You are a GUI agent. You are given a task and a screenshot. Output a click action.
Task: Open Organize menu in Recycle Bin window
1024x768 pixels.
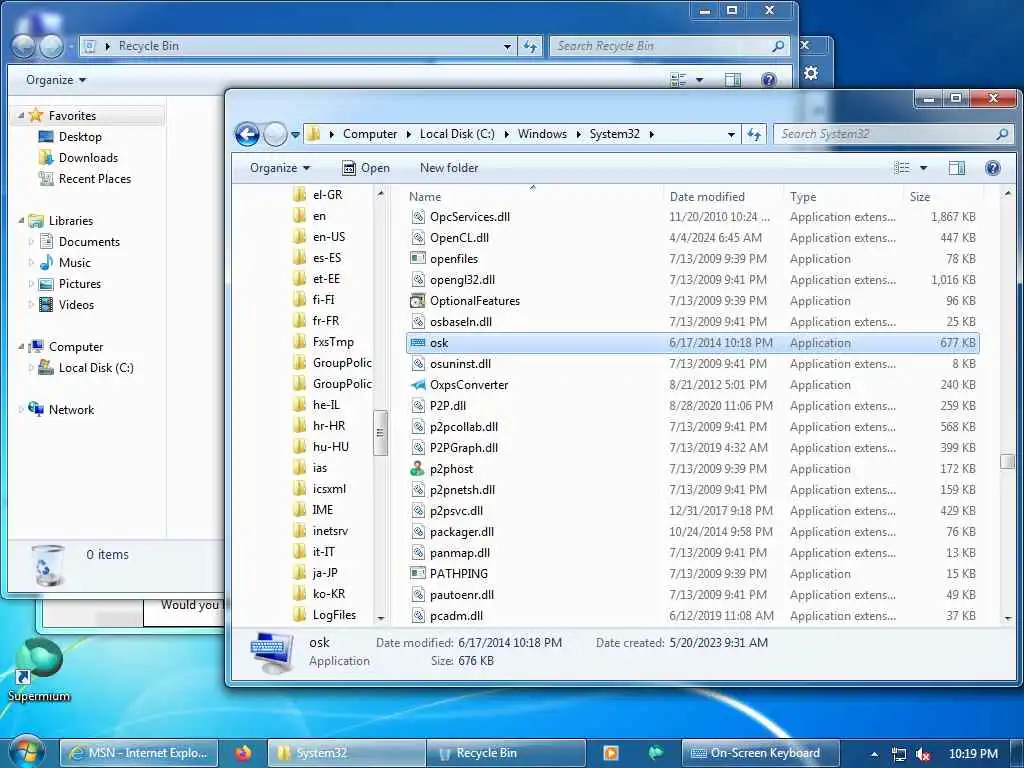56,80
